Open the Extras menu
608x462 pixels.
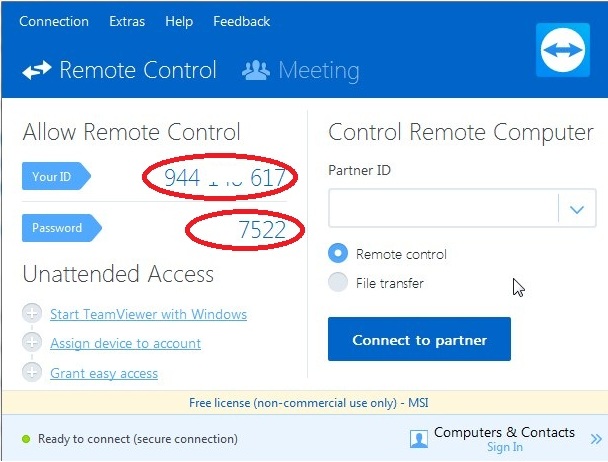tap(127, 21)
